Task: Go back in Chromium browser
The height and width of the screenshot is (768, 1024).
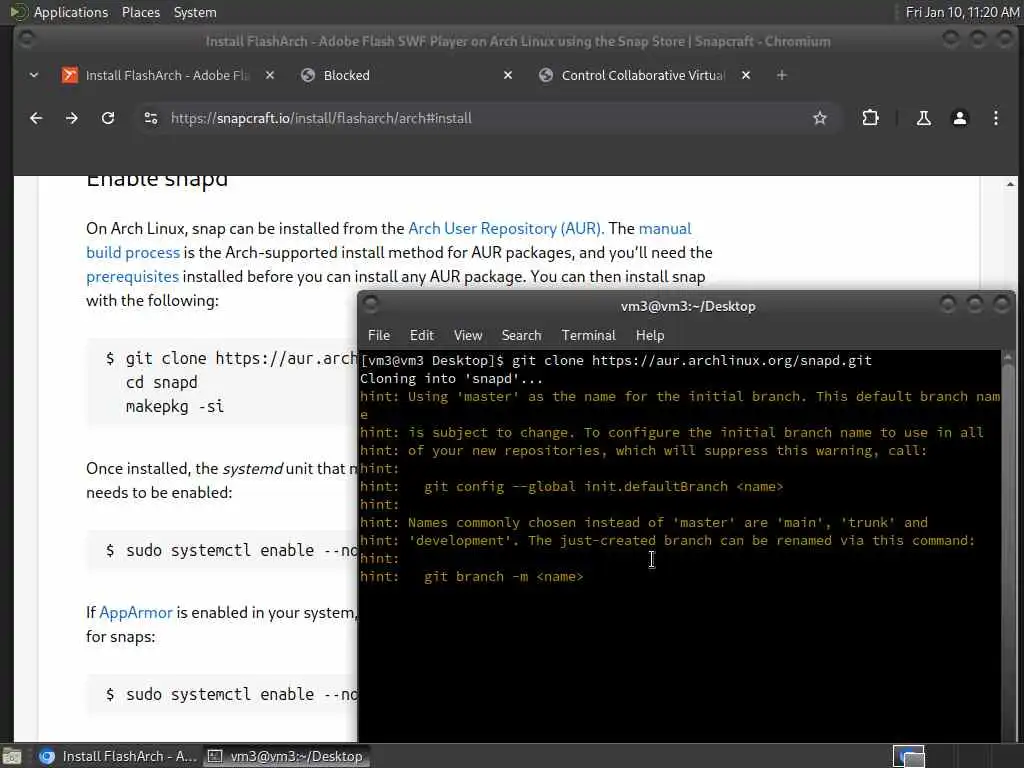Action: 36,118
